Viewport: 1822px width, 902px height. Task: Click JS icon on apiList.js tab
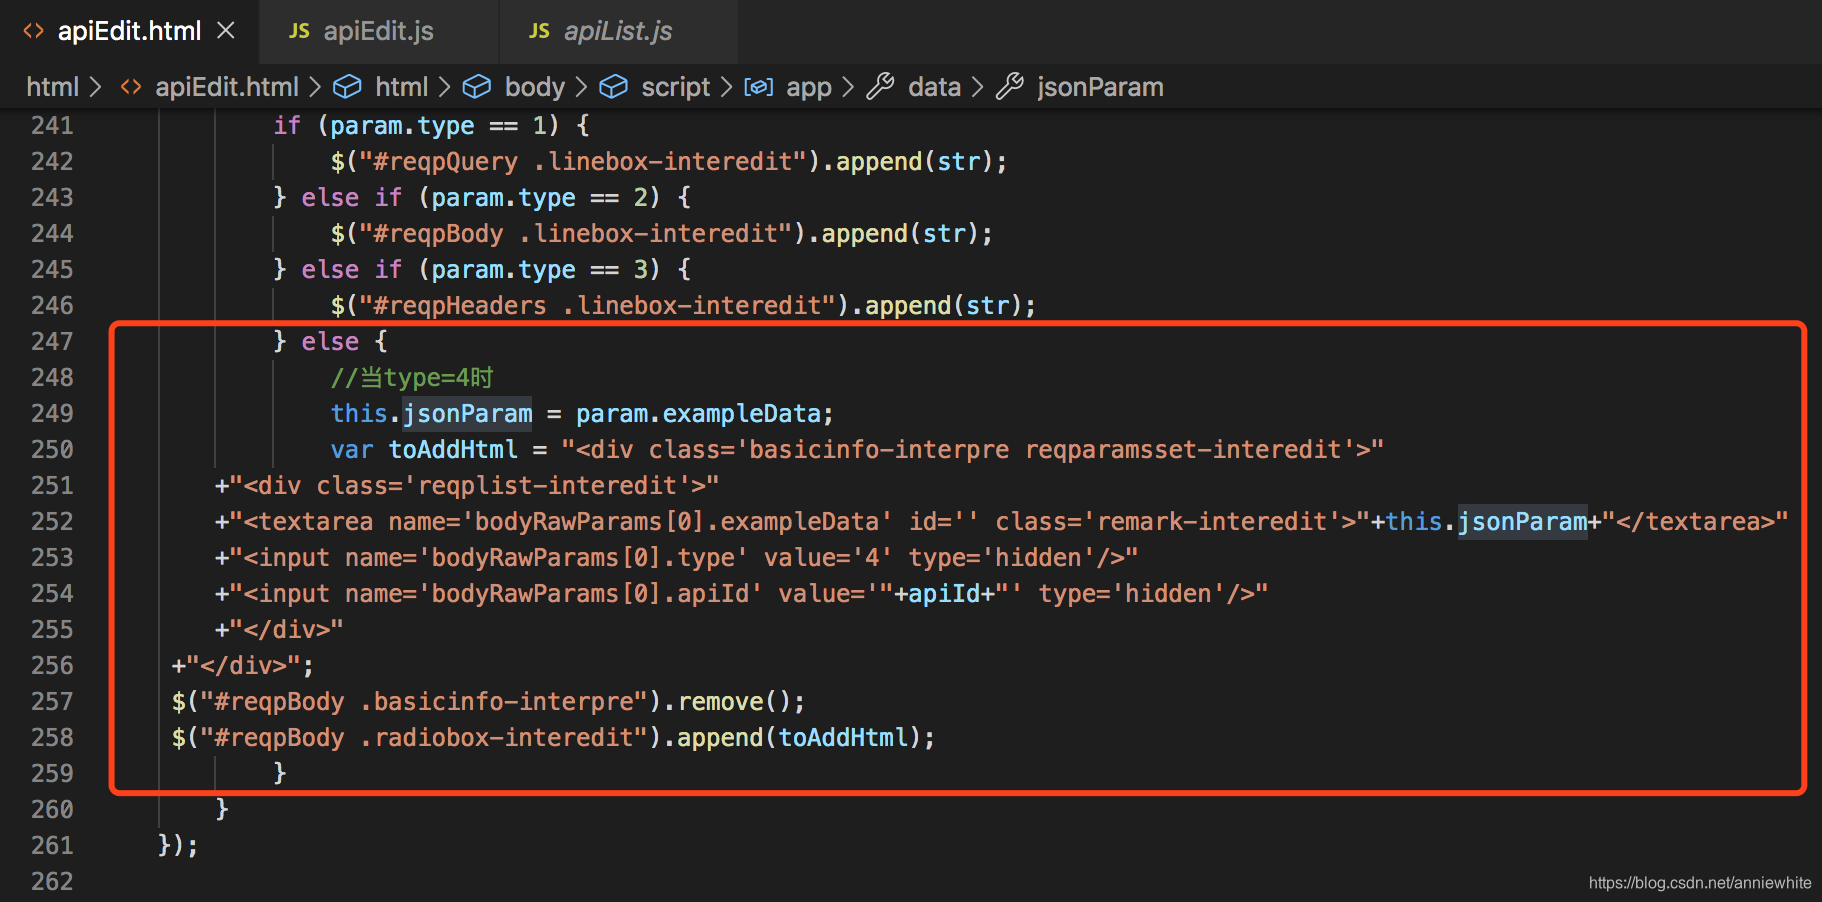(539, 31)
